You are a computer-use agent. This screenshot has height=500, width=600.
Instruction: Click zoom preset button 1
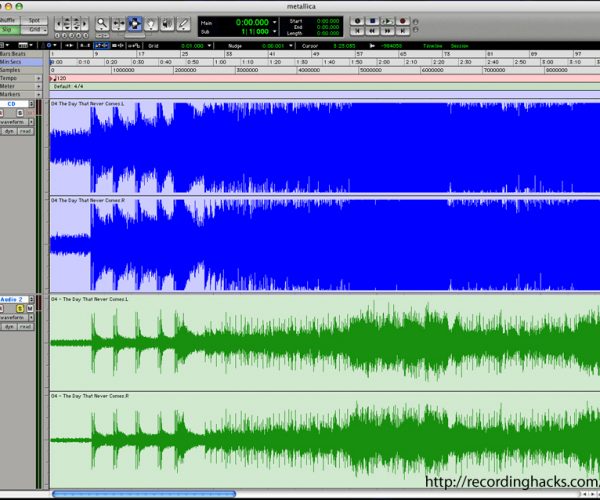pyautogui.click(x=57, y=36)
